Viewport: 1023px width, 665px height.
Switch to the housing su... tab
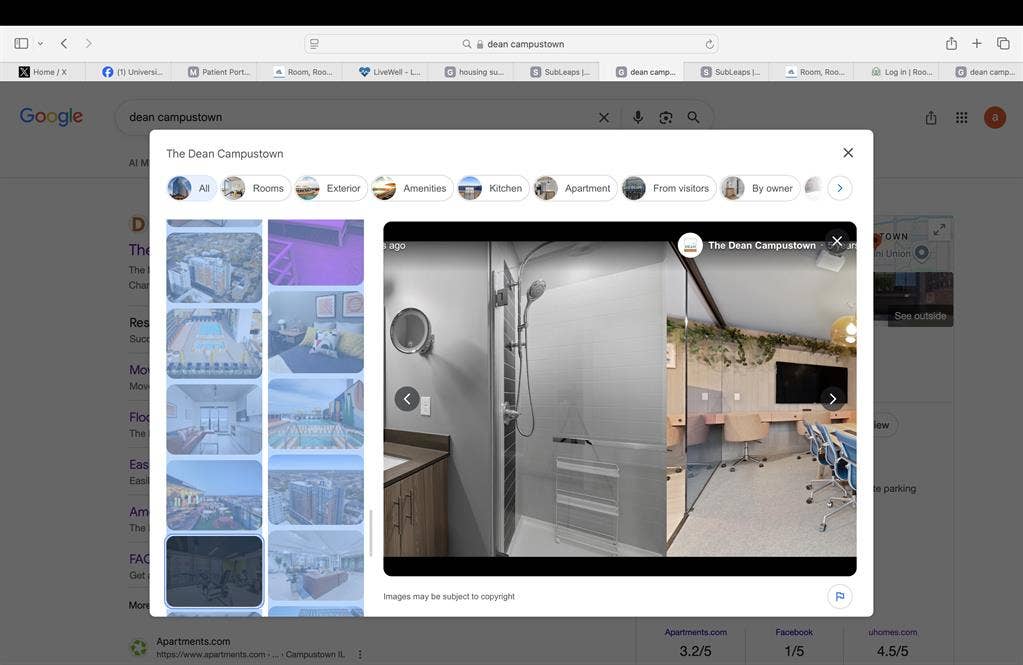(x=474, y=72)
